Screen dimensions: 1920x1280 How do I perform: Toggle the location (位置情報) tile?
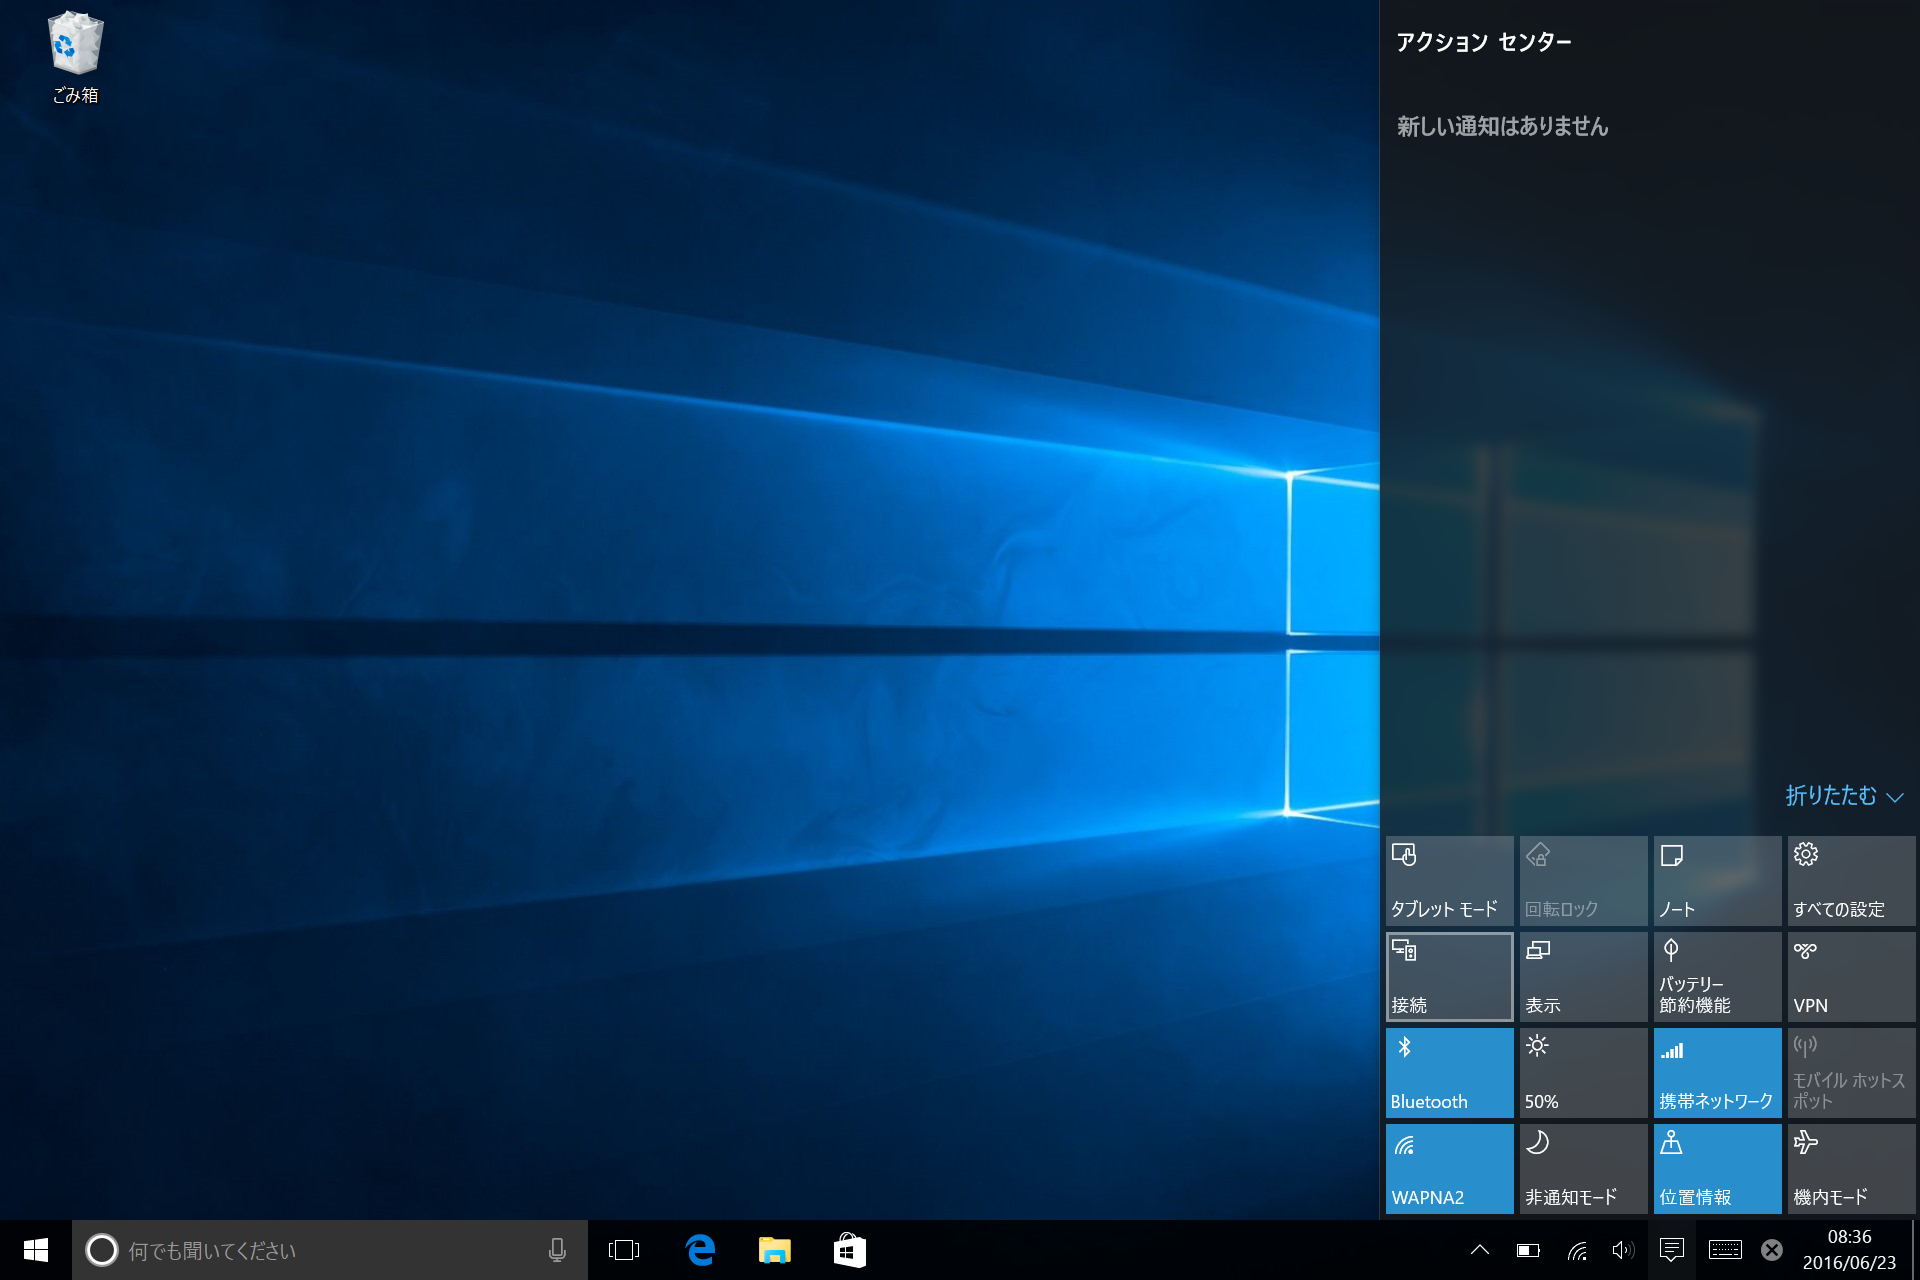(x=1717, y=1169)
